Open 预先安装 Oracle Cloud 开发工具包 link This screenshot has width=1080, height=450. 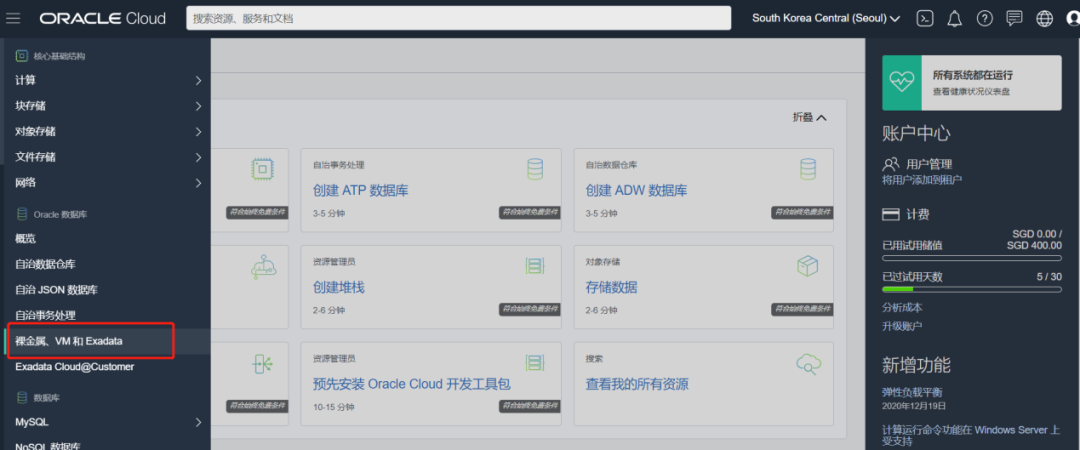pyautogui.click(x=412, y=384)
